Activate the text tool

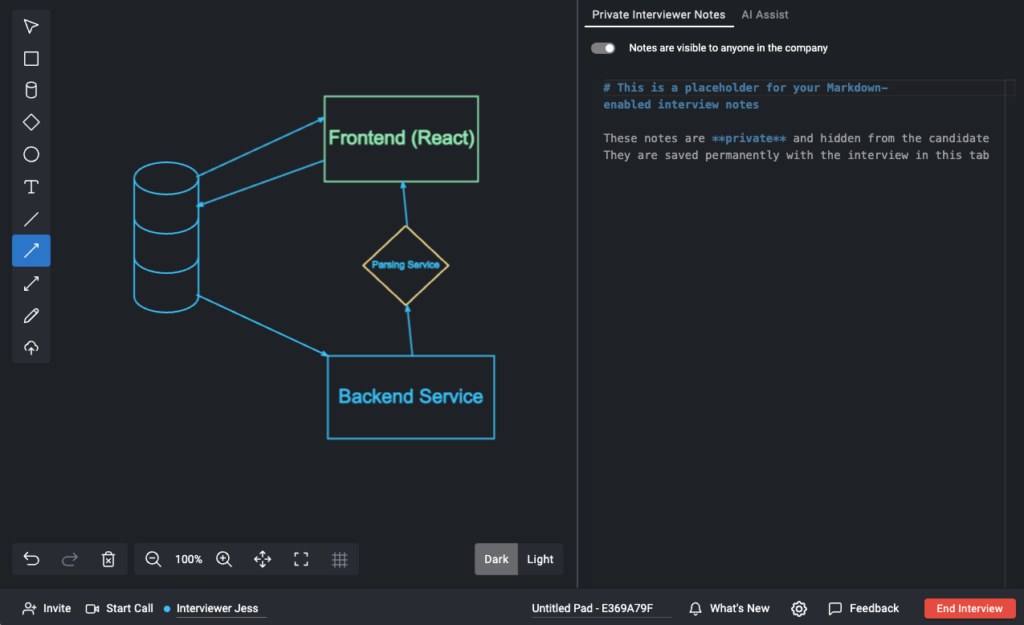(31, 187)
